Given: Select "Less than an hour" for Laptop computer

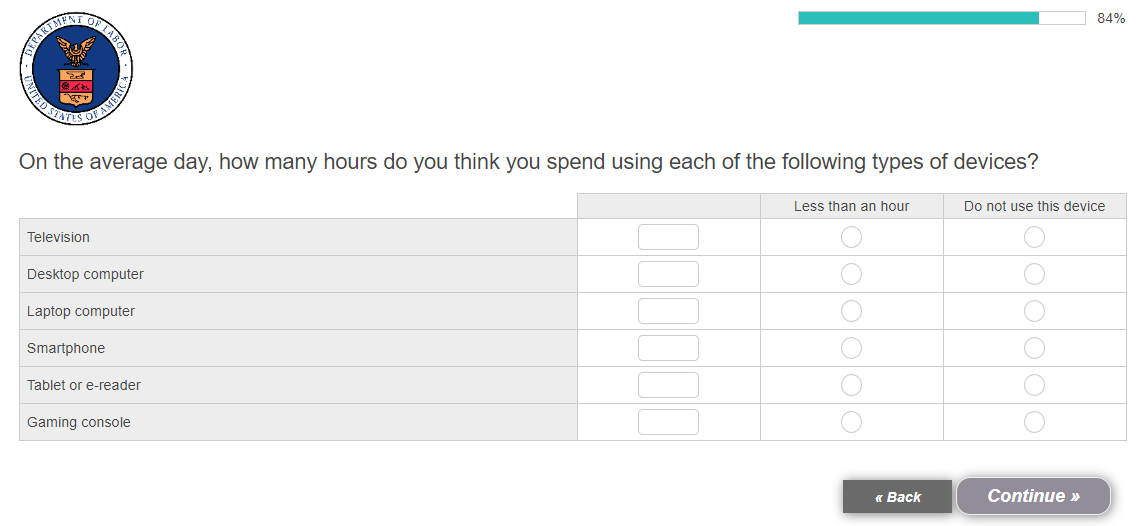Looking at the screenshot, I should 851,311.
